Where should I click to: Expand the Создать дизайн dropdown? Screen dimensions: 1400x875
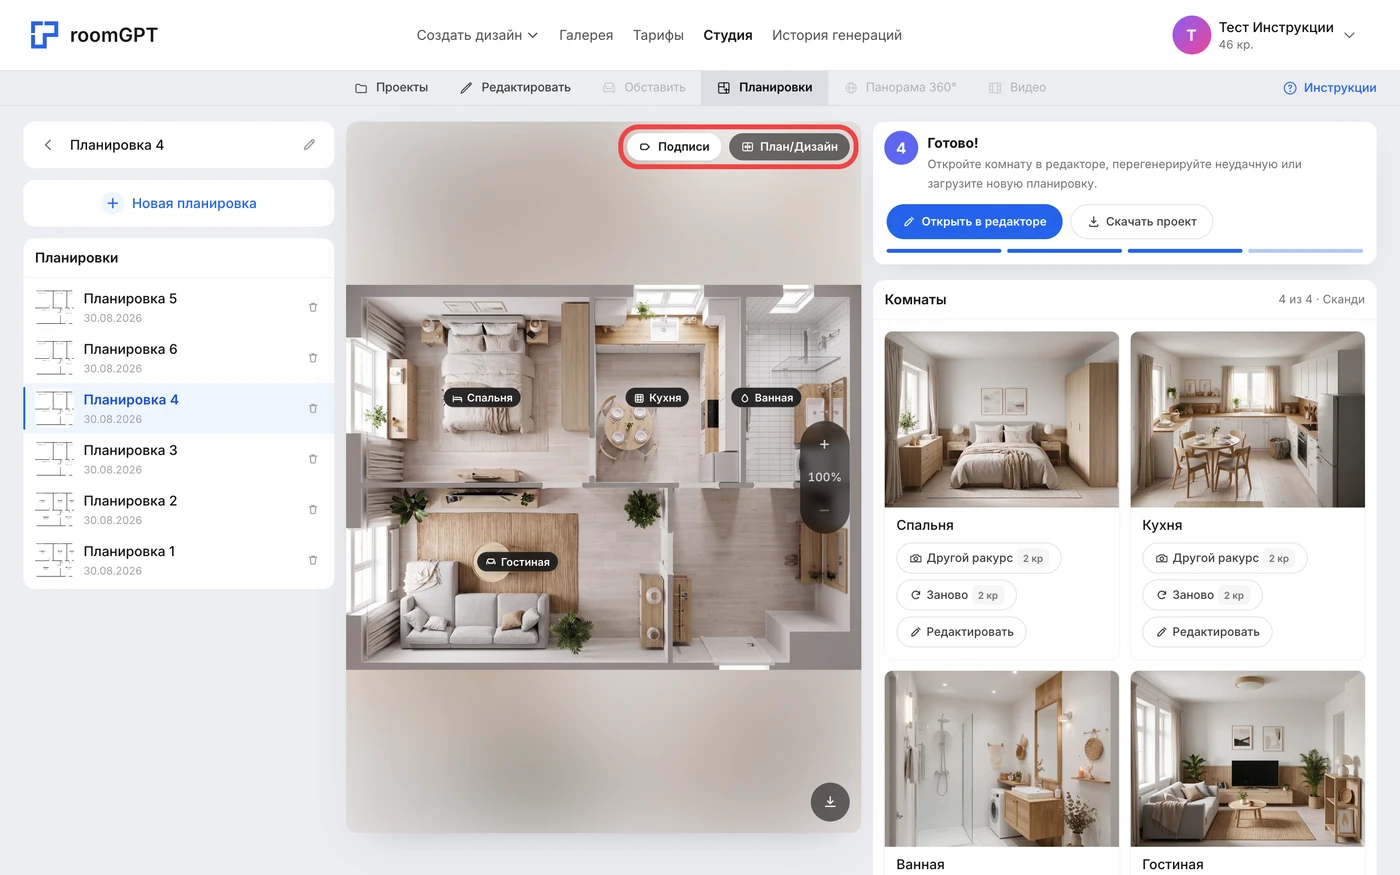pyautogui.click(x=477, y=35)
